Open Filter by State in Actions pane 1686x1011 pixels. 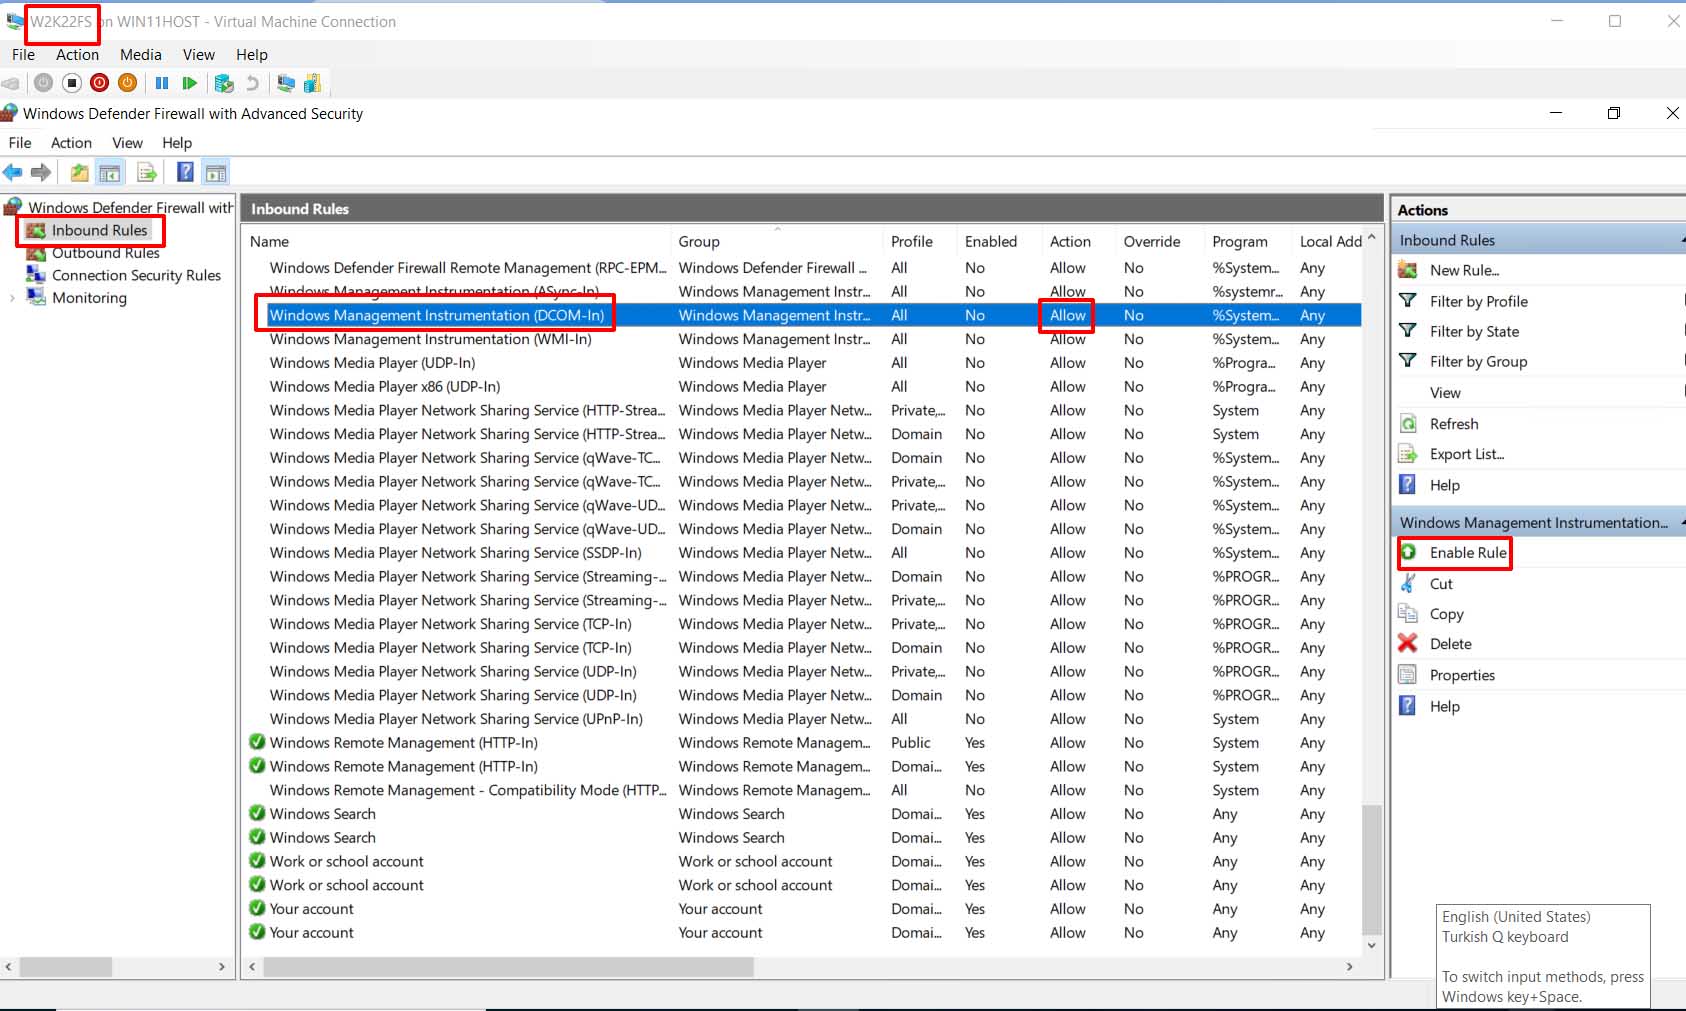pyautogui.click(x=1474, y=331)
